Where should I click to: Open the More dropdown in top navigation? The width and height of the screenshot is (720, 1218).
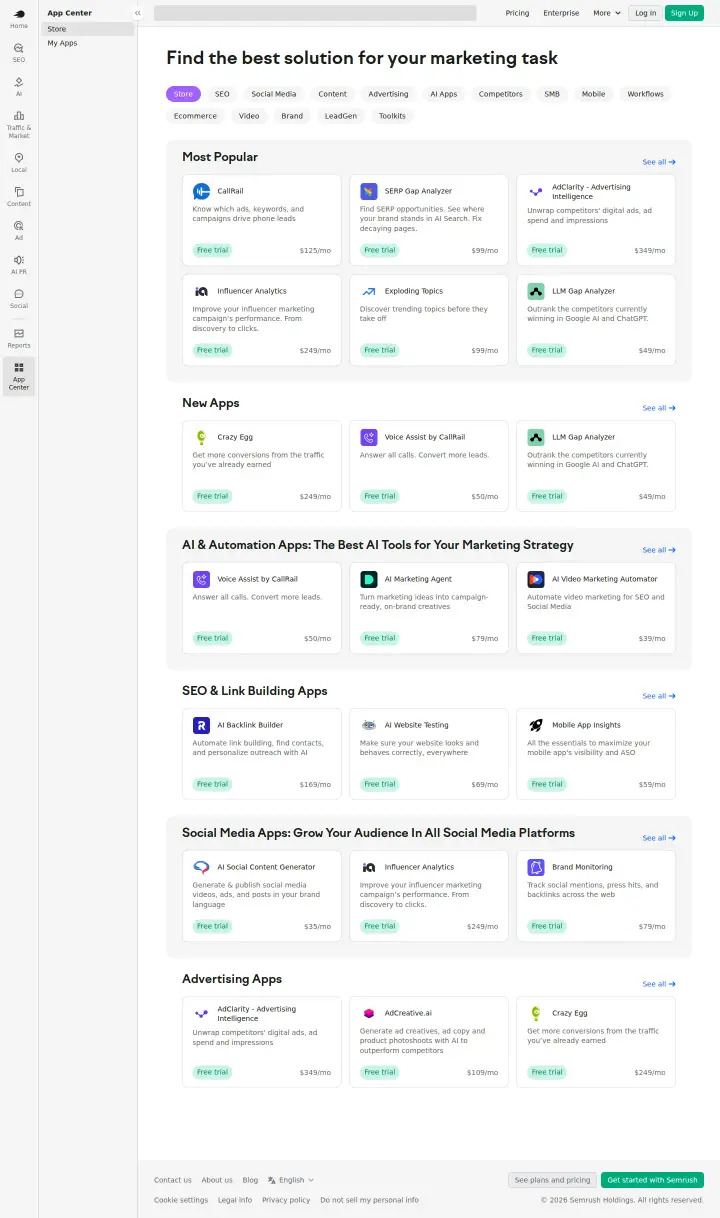606,13
